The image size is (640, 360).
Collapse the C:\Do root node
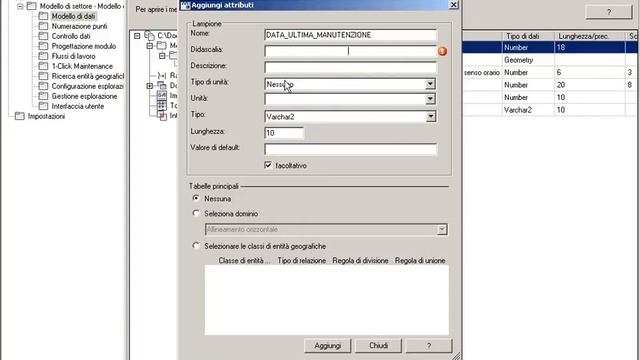[138, 36]
